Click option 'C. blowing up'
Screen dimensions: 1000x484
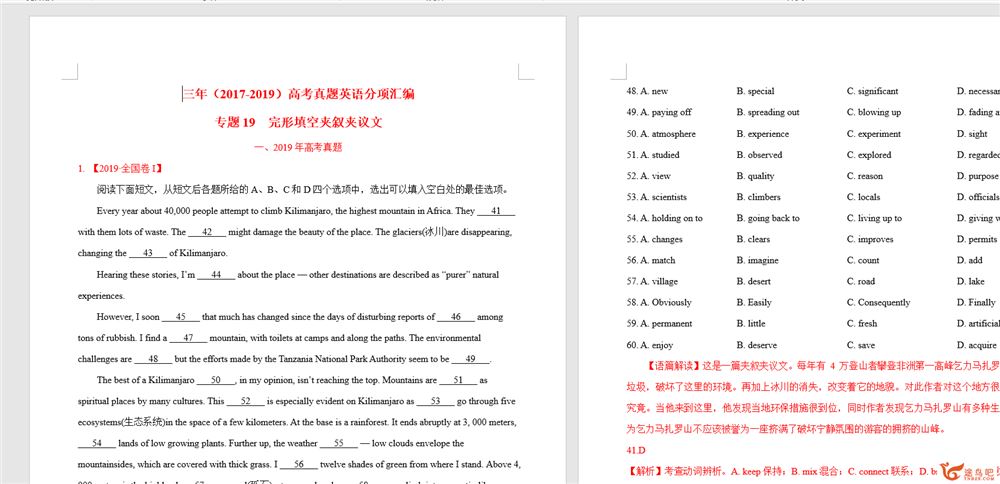click(x=874, y=112)
